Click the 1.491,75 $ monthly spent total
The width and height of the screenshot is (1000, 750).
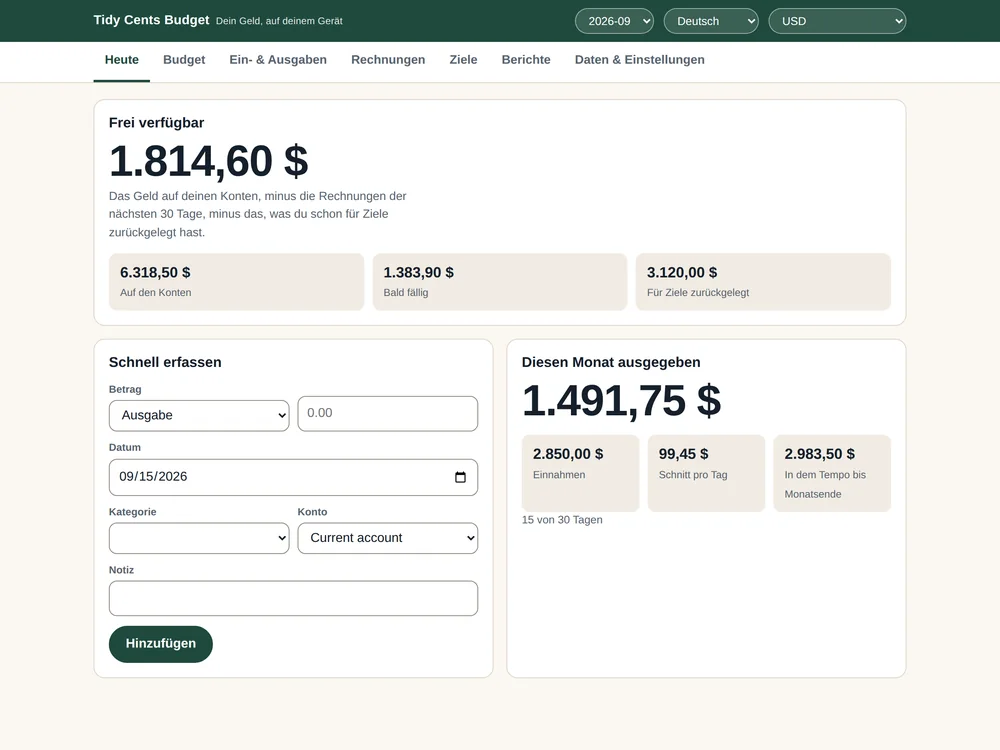621,401
